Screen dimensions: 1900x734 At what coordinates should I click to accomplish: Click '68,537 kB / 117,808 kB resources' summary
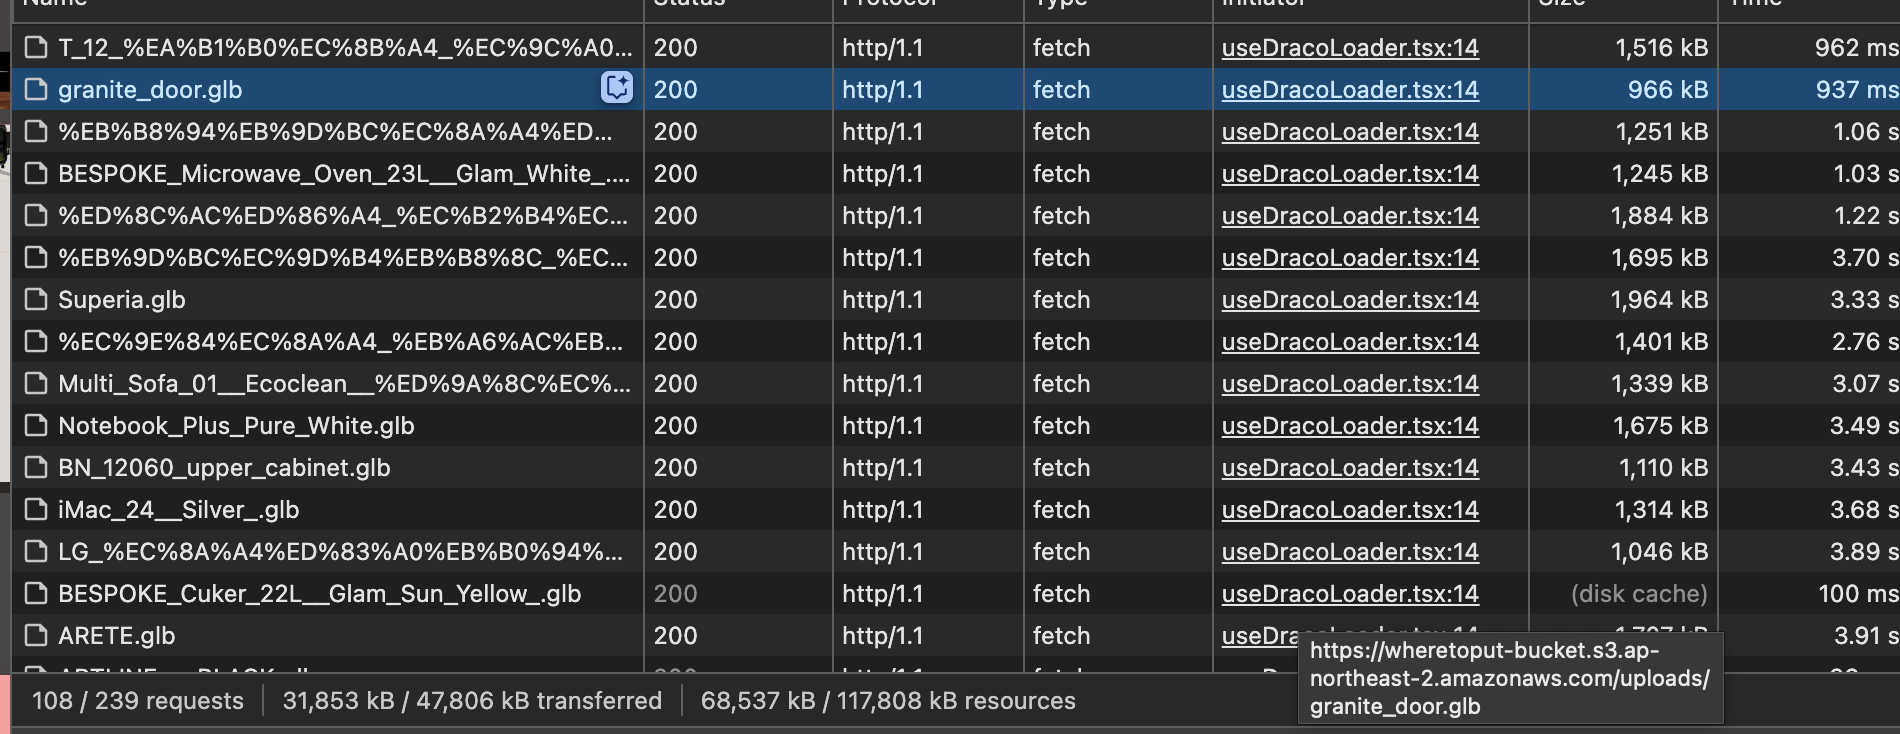pyautogui.click(x=888, y=700)
